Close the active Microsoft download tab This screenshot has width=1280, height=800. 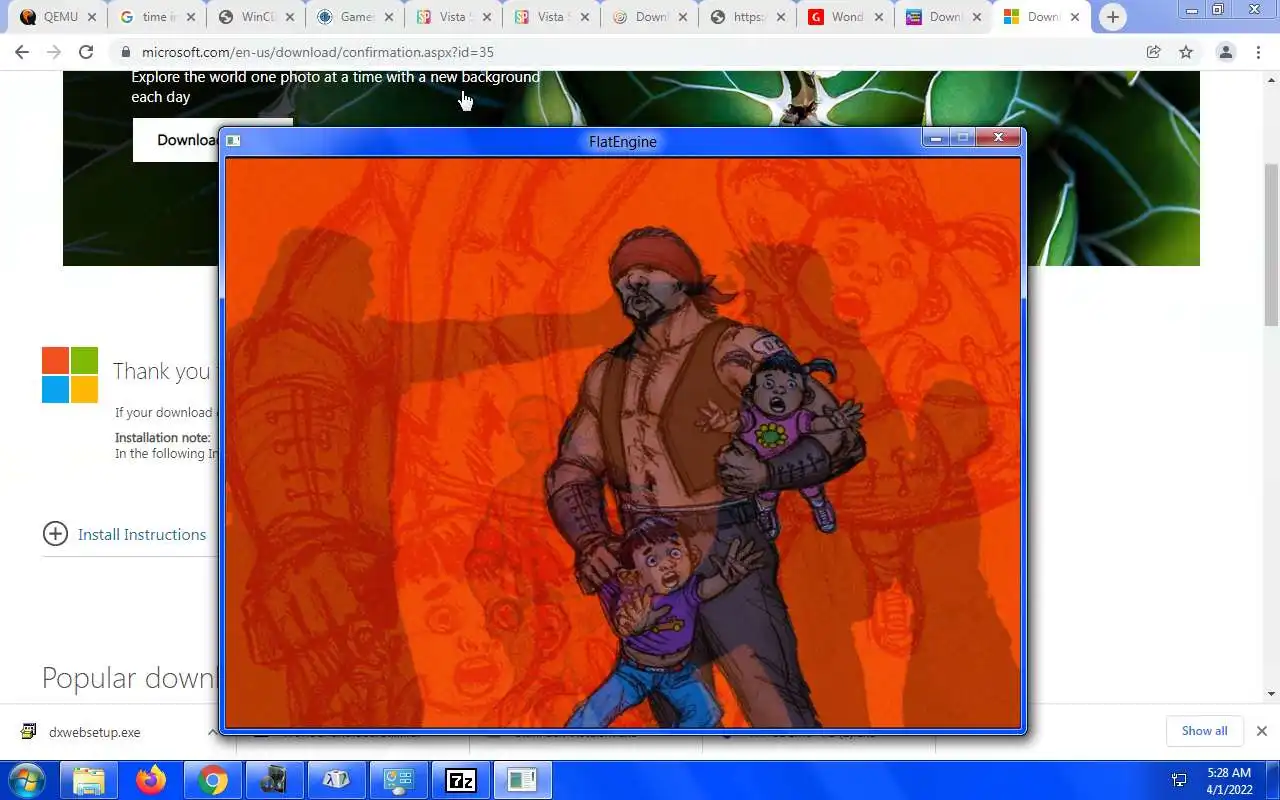[x=1075, y=17]
